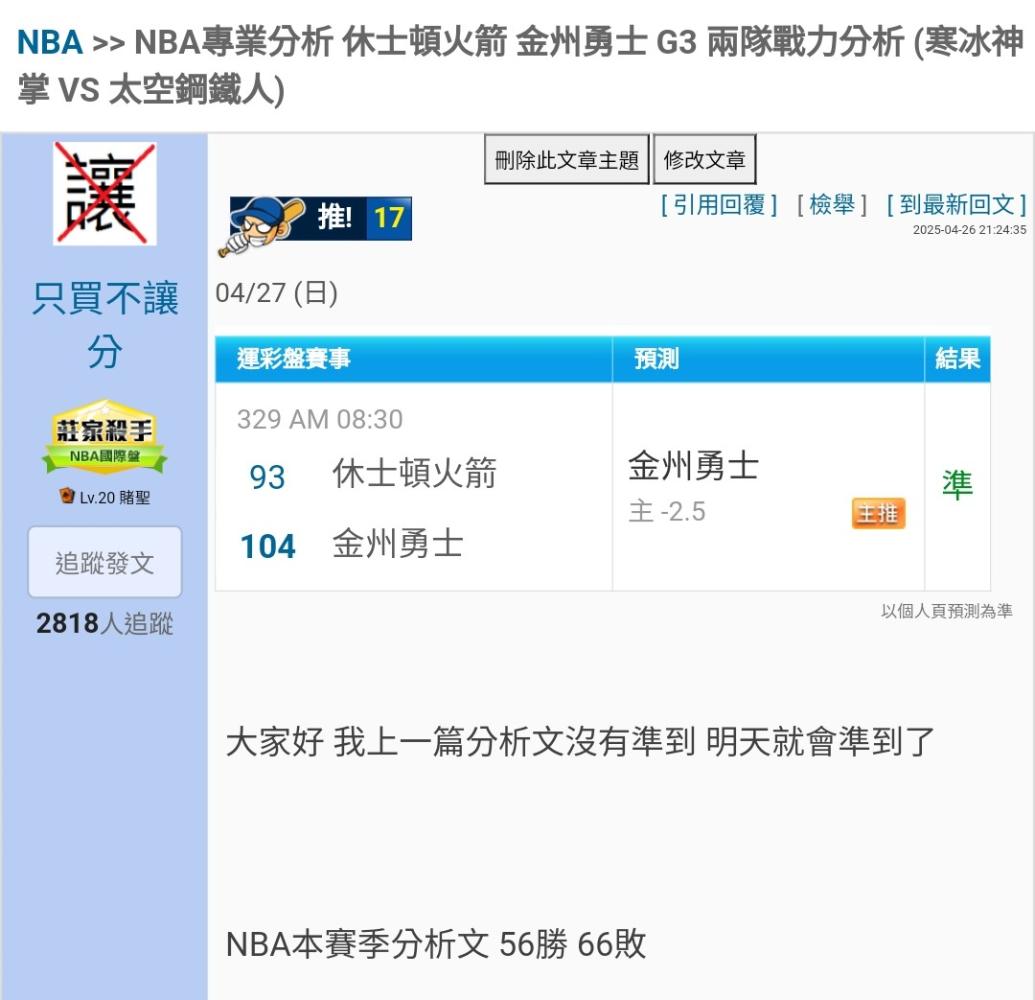Open the NBA board breadcrumb link
This screenshot has width=1035, height=1000.
(x=50, y=42)
